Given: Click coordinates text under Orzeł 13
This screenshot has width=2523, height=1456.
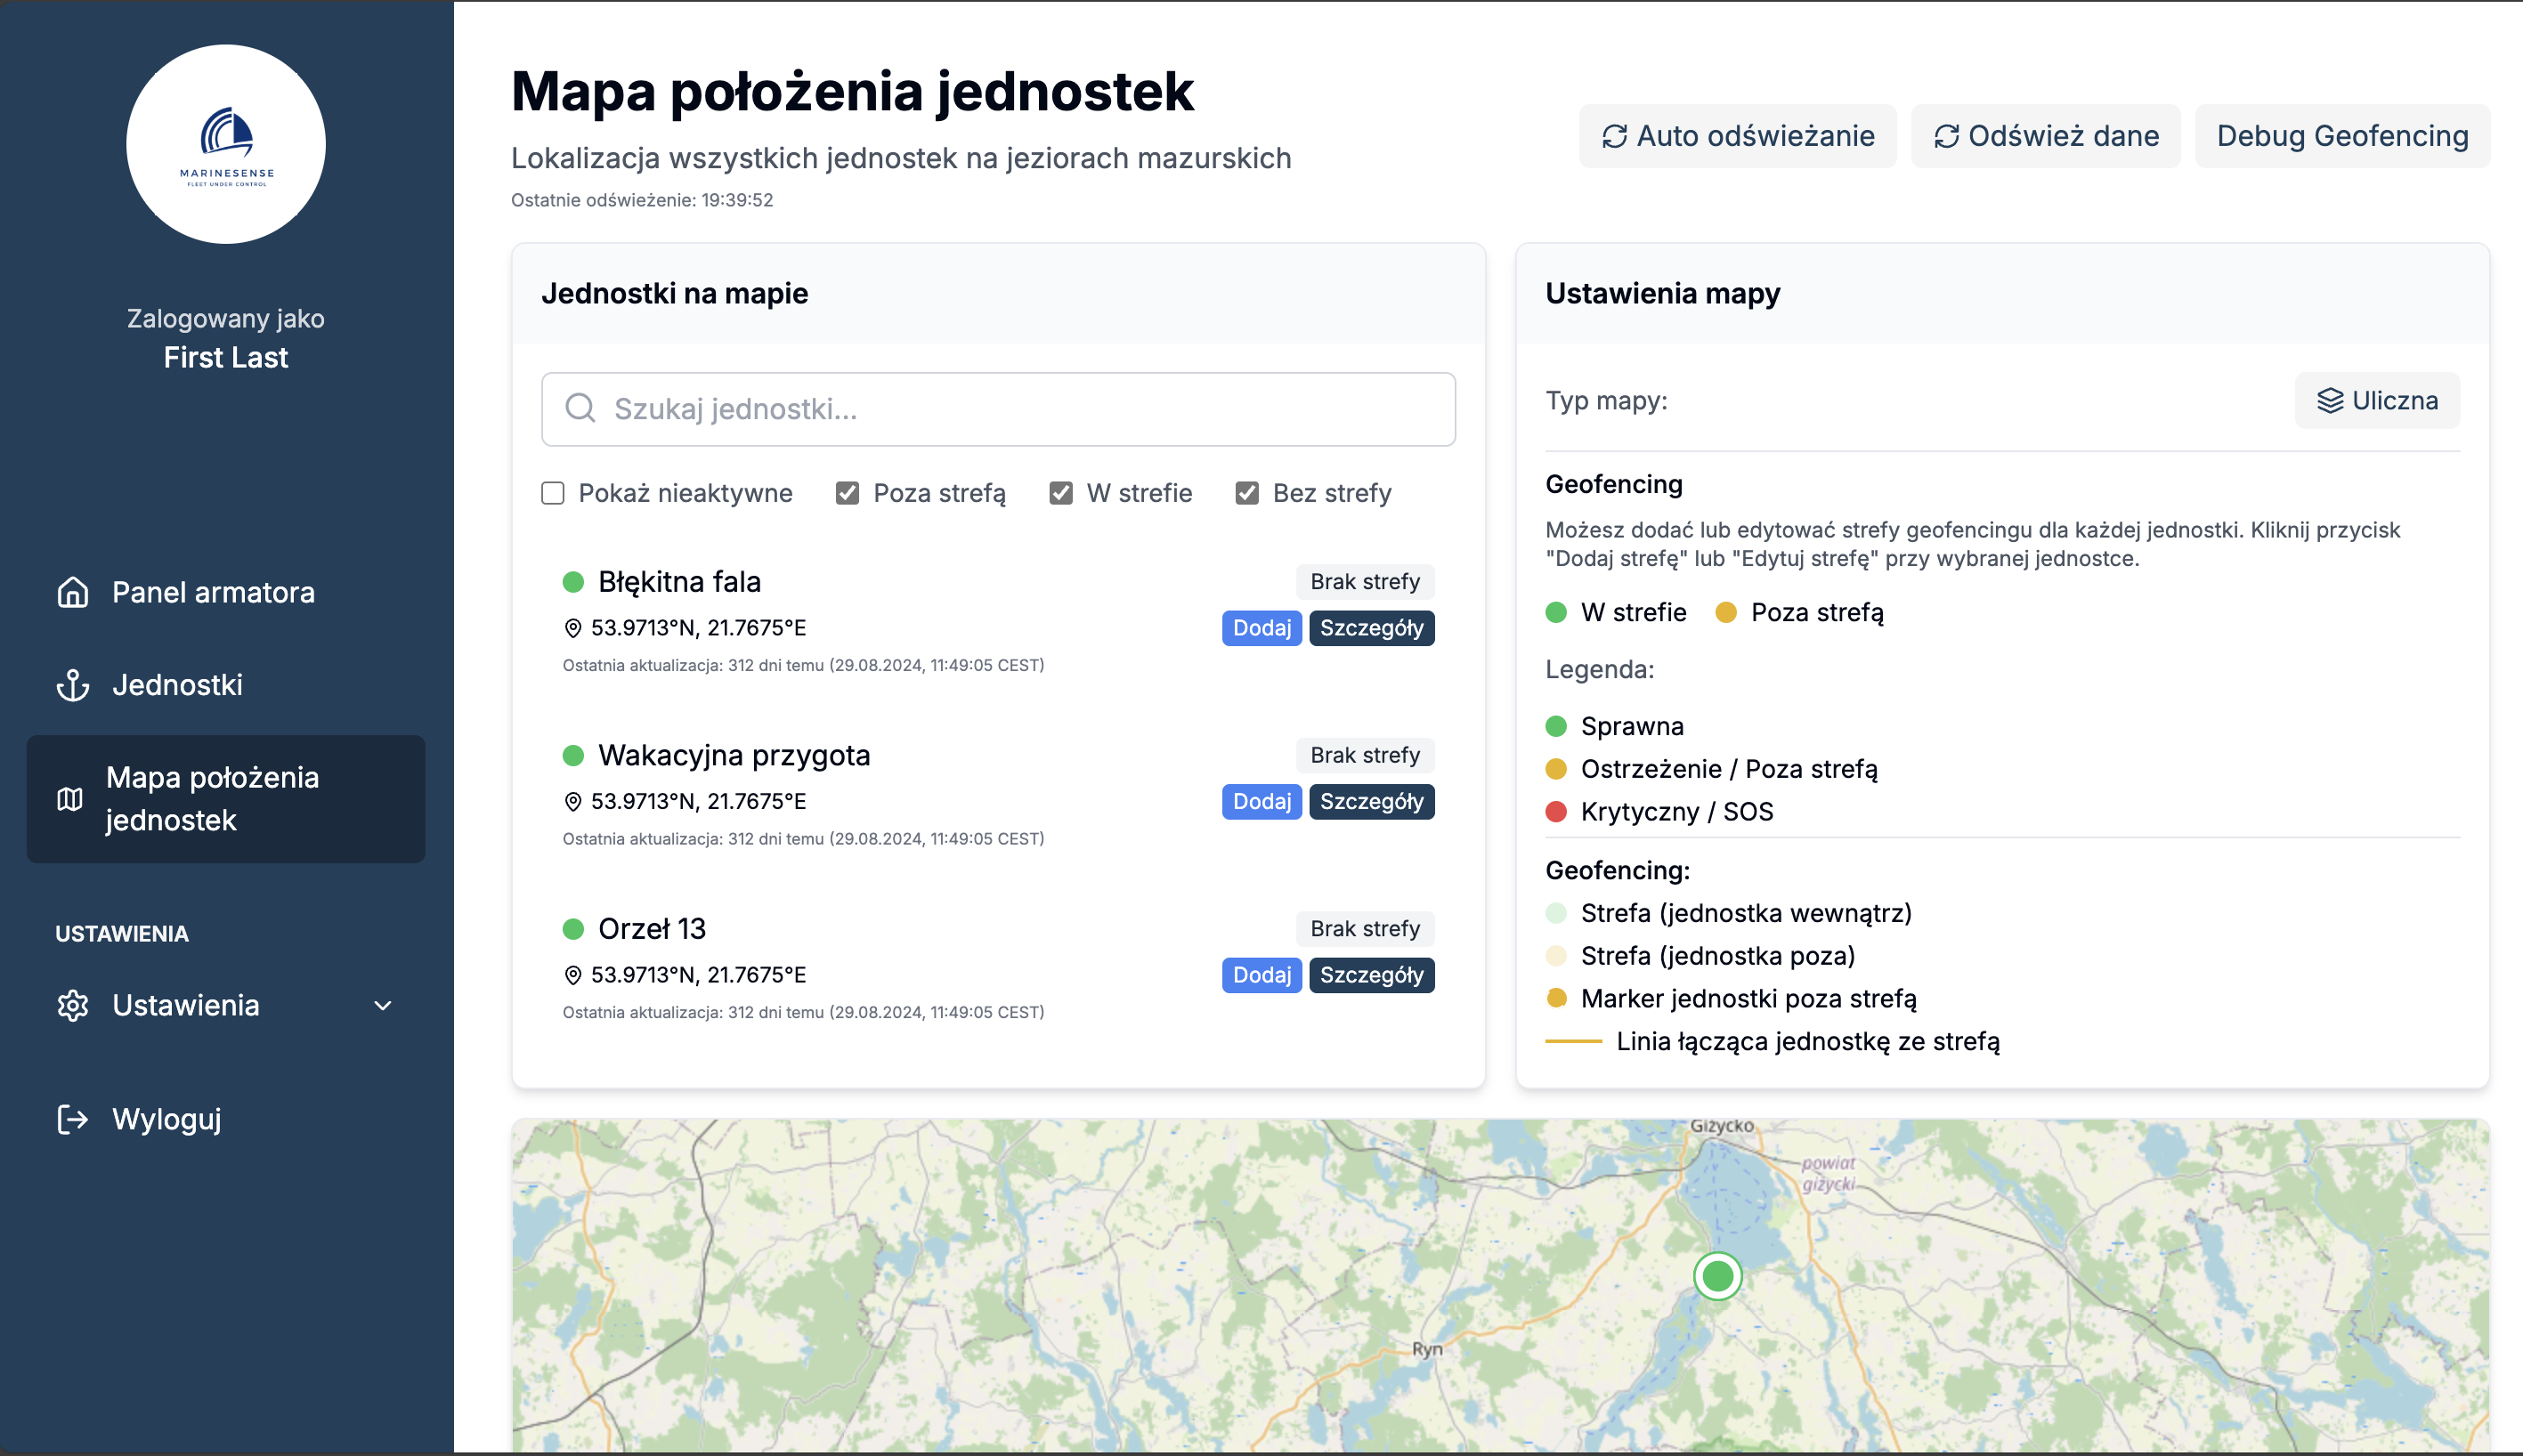Looking at the screenshot, I should (x=698, y=975).
